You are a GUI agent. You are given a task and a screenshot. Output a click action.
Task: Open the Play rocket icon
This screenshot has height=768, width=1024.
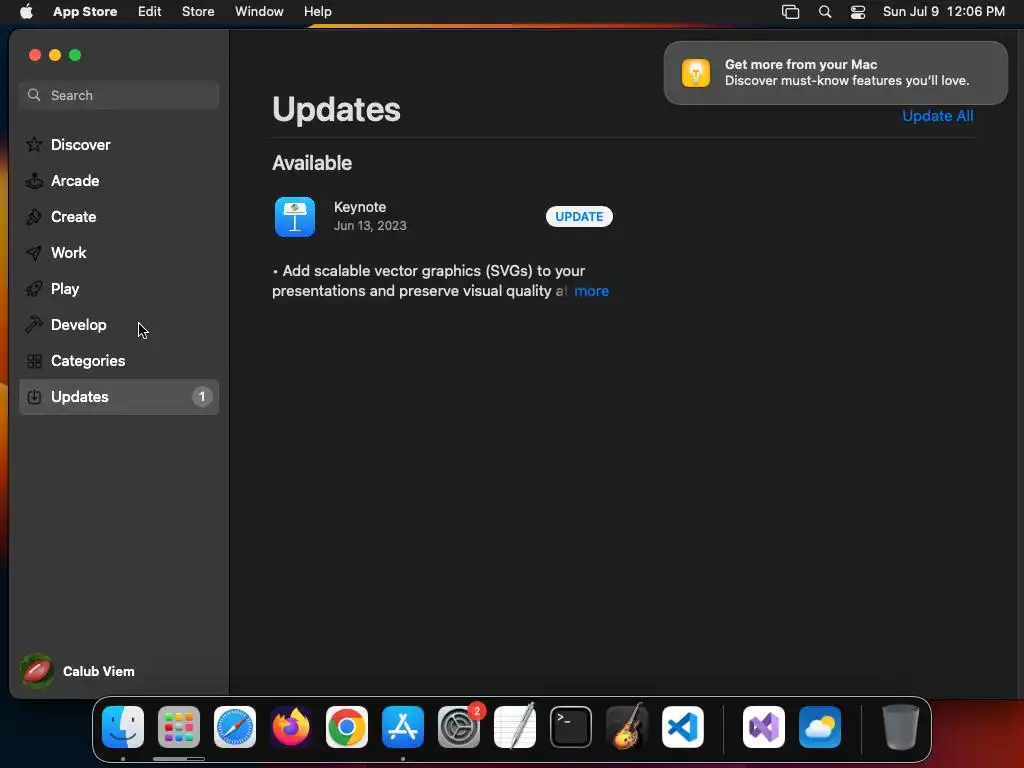coord(34,289)
